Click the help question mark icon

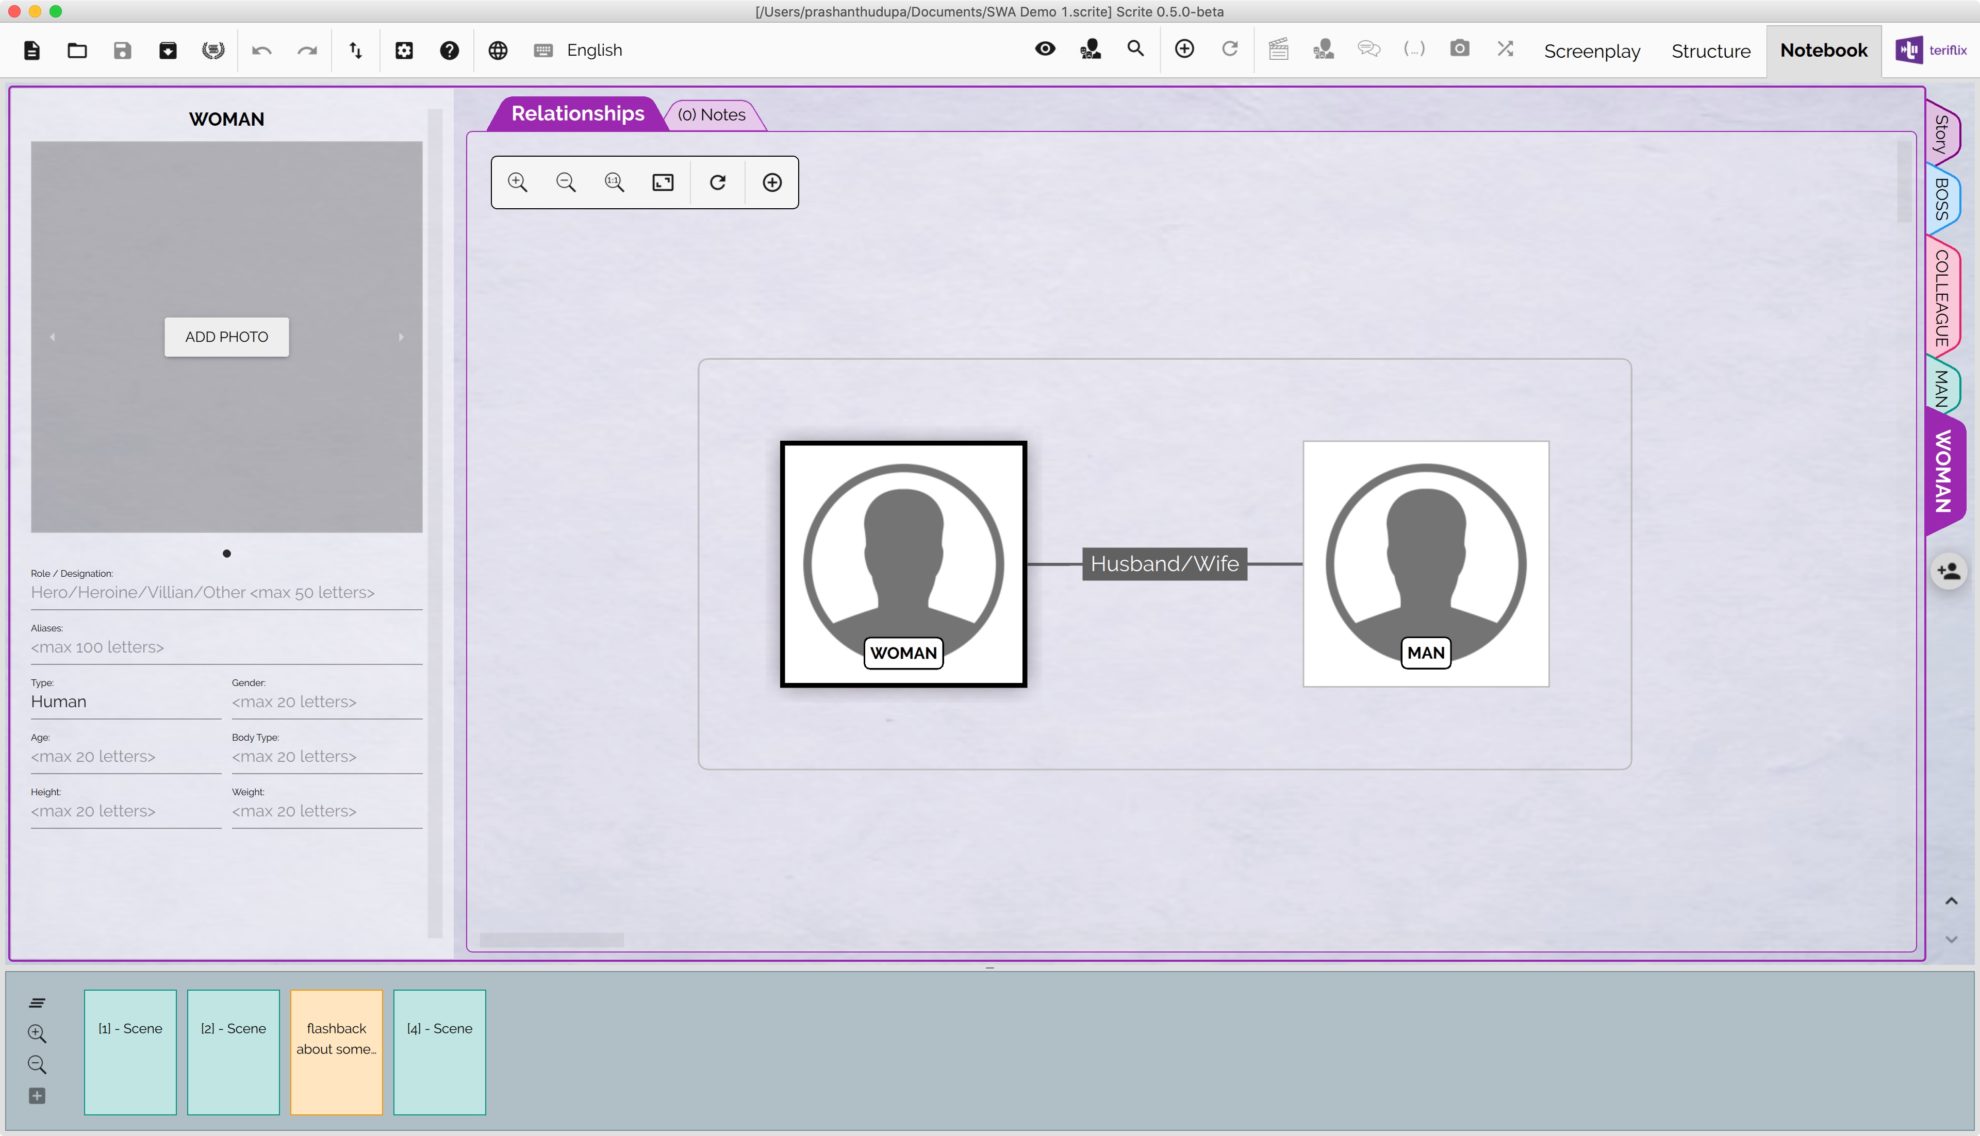(449, 50)
